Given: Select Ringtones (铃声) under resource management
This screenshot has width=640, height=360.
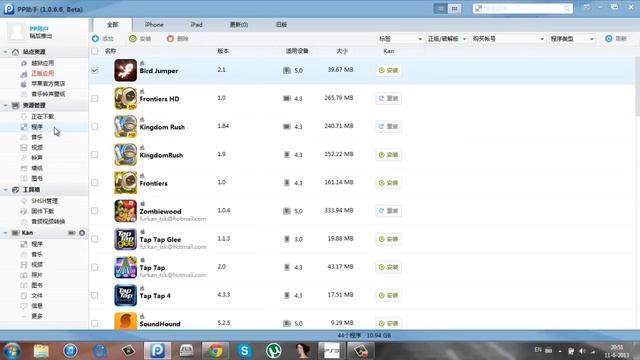Looking at the screenshot, I should click(x=37, y=158).
